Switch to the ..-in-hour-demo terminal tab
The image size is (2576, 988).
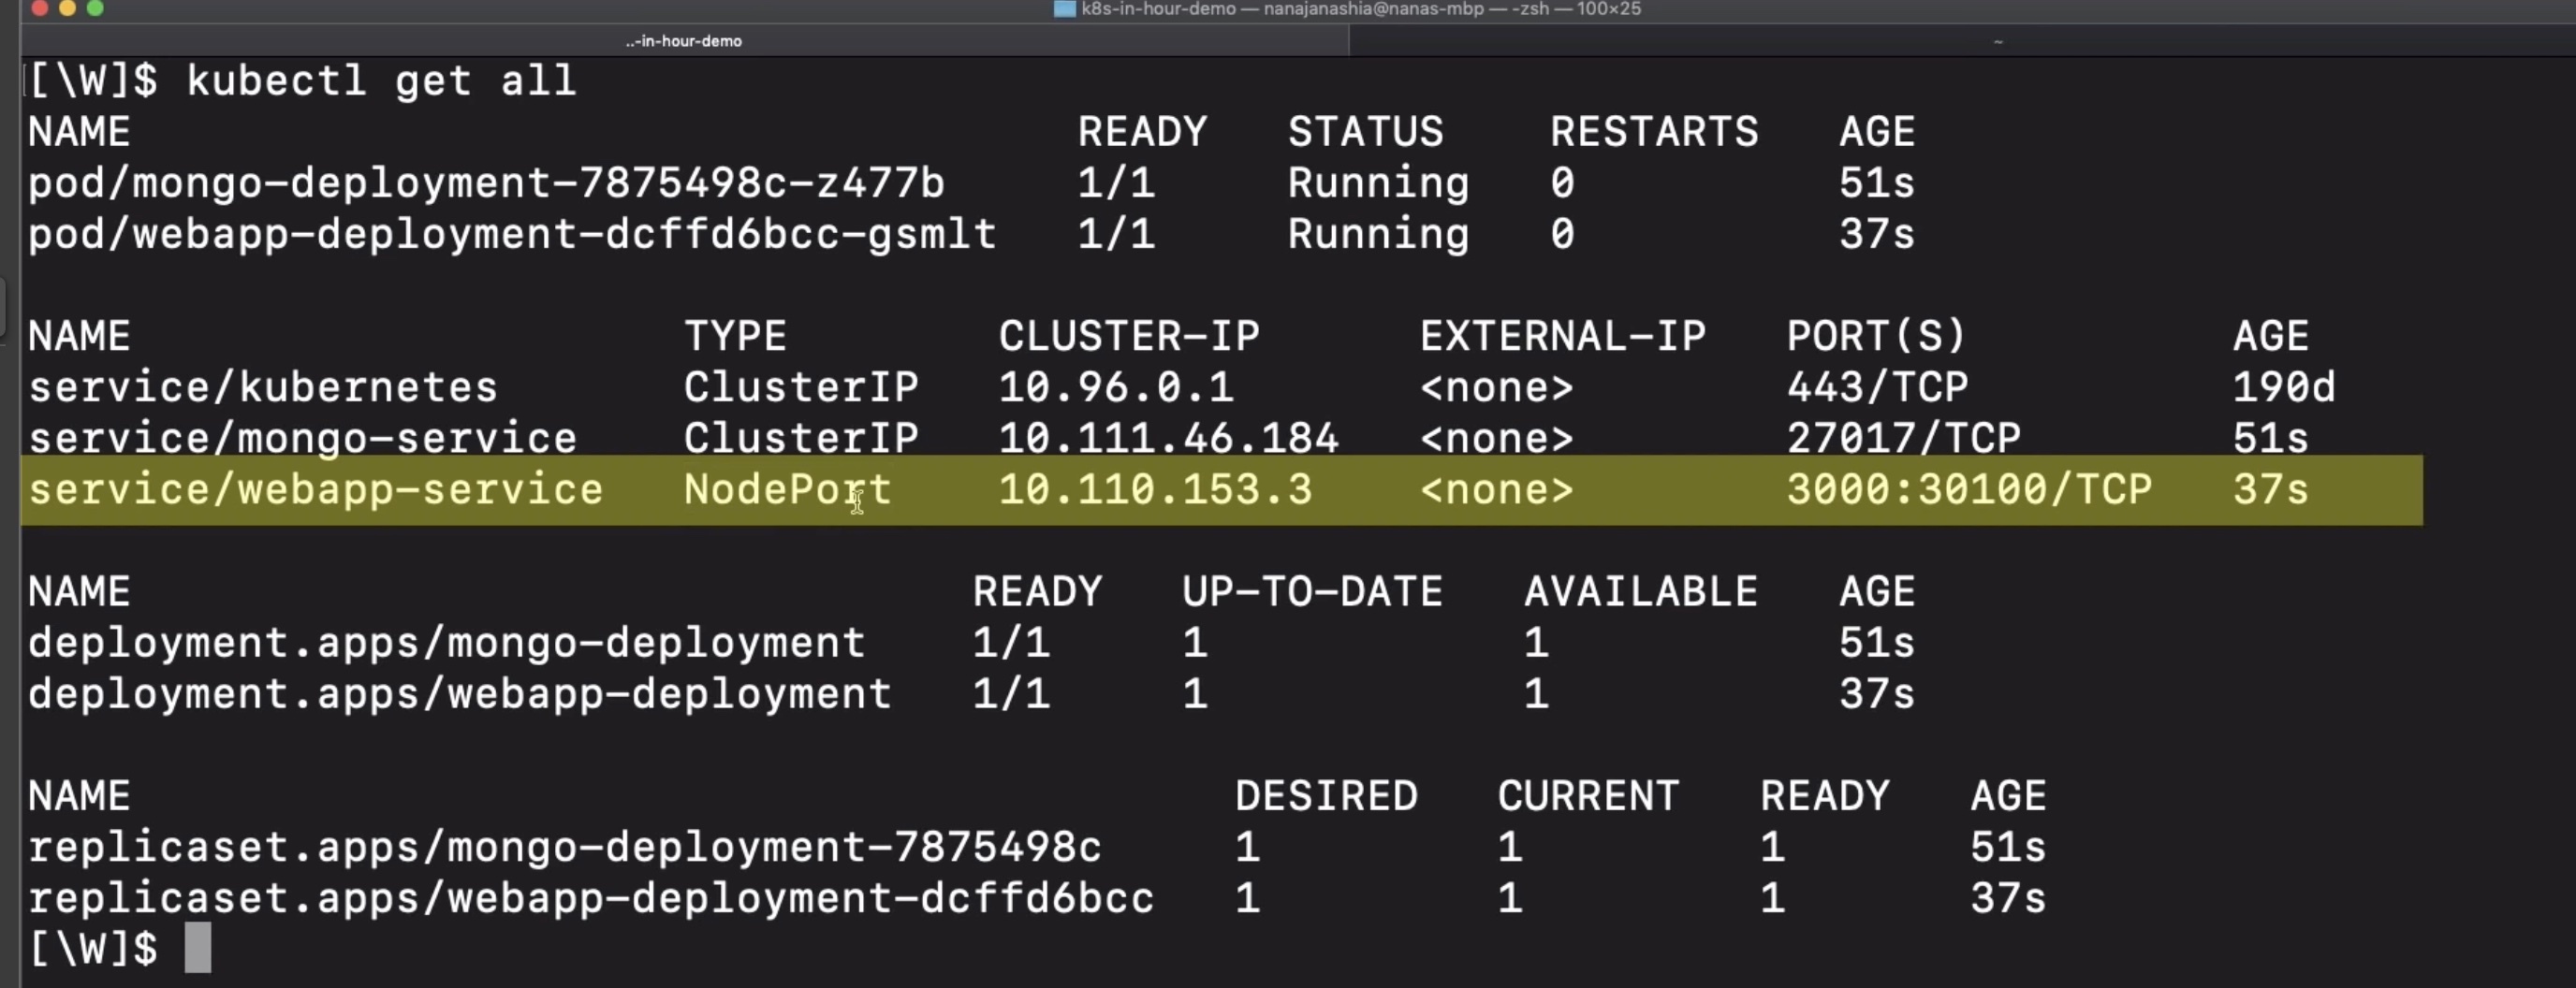[684, 41]
